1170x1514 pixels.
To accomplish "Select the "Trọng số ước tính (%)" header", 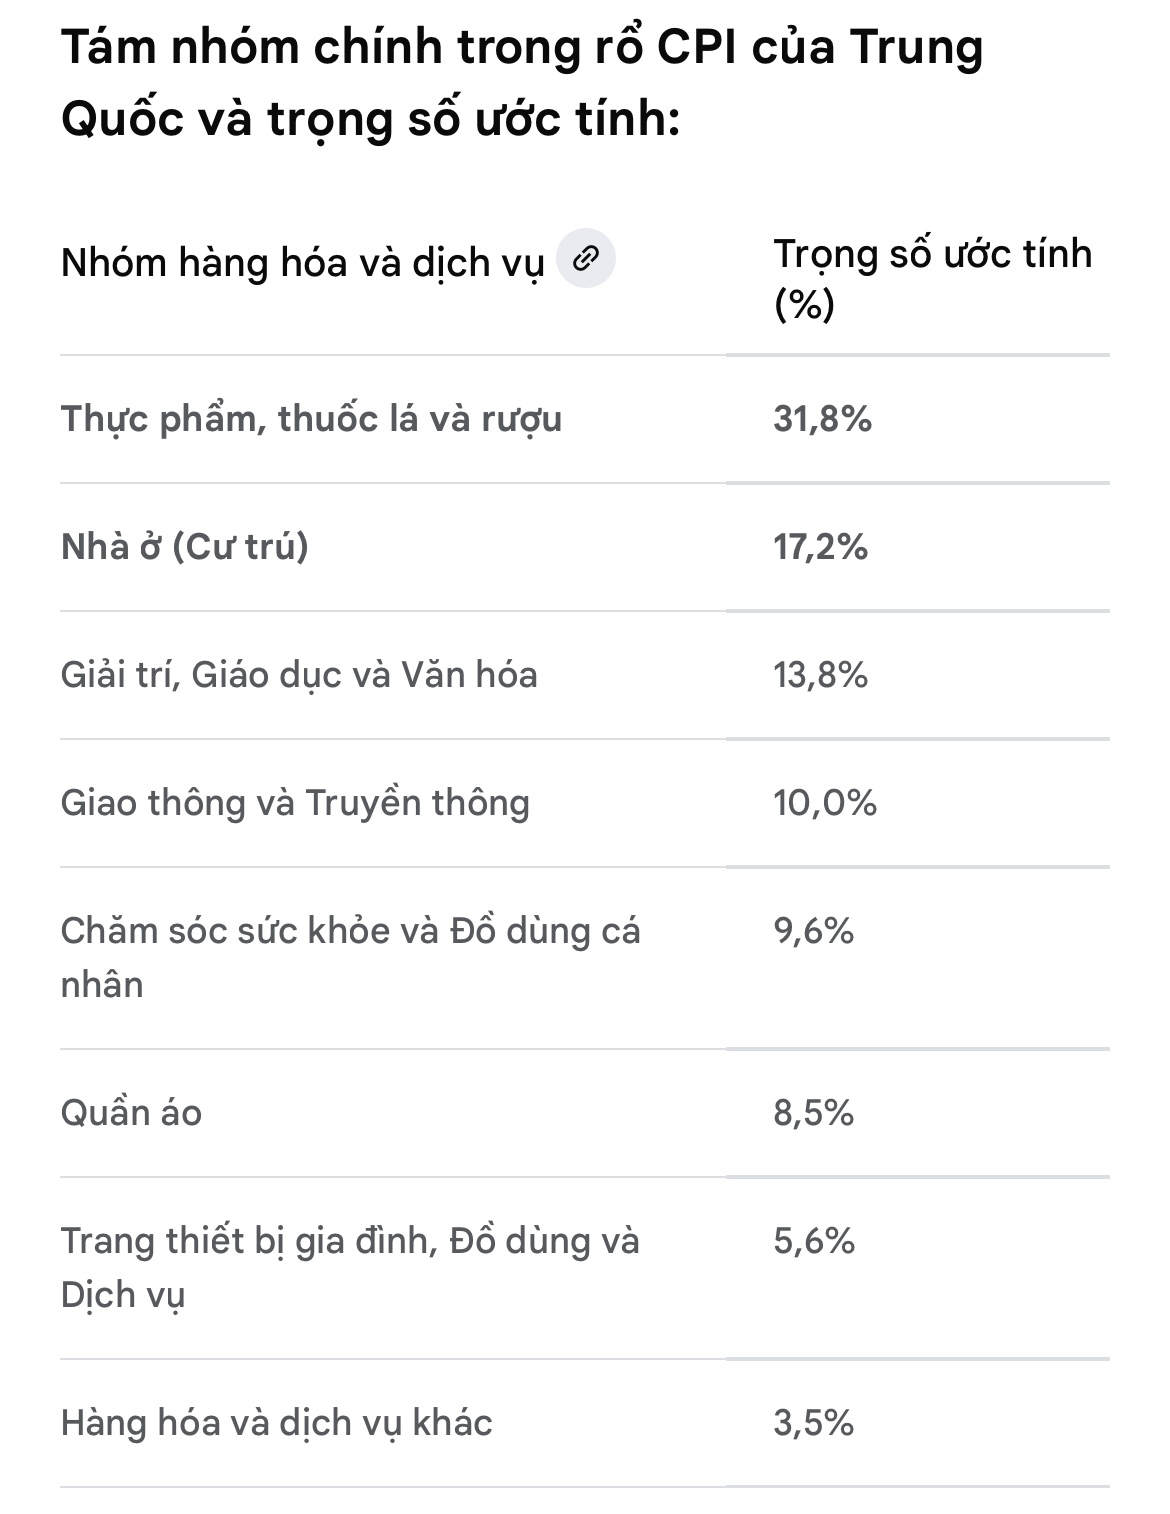I will coord(932,279).
